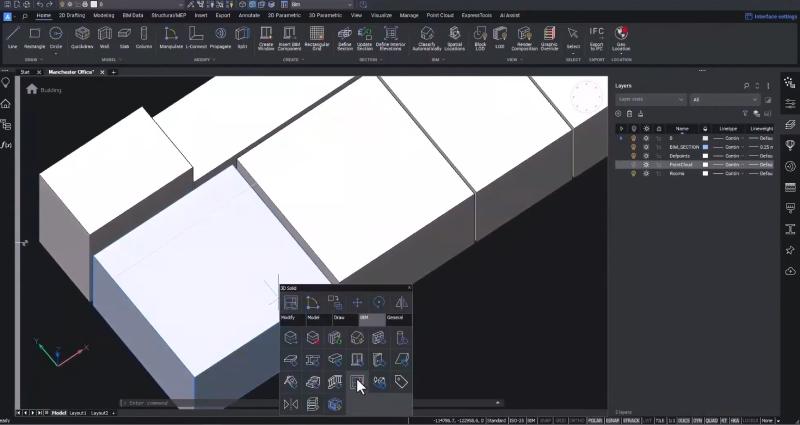Image resolution: width=800 pixels, height=425 pixels.
Task: Open the Layer state dropdown
Action: point(651,99)
